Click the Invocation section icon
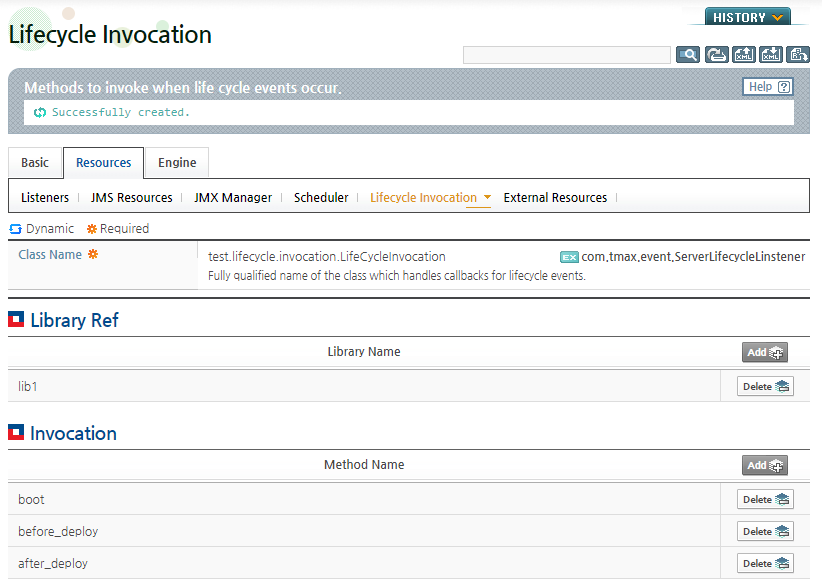This screenshot has width=822, height=588. [x=16, y=432]
